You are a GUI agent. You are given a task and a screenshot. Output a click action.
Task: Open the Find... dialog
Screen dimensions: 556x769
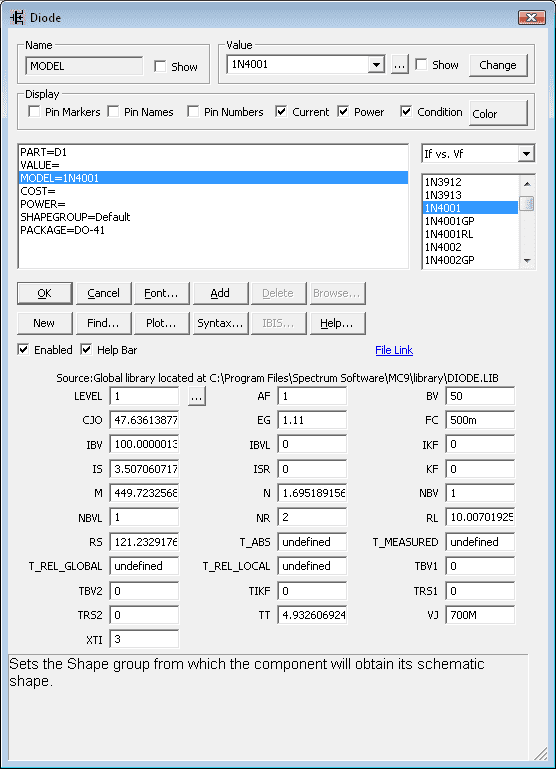click(103, 323)
